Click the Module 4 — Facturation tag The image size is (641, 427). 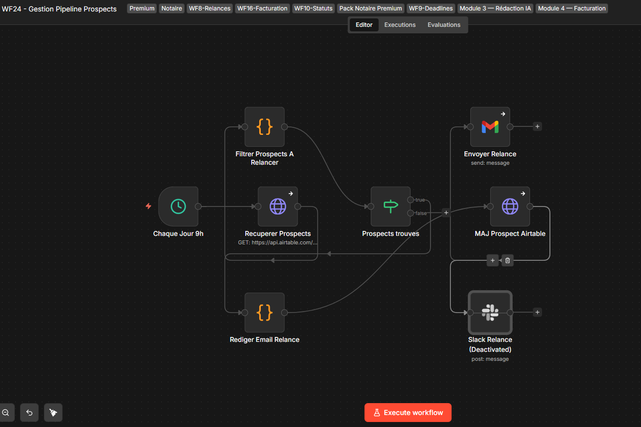pos(572,9)
